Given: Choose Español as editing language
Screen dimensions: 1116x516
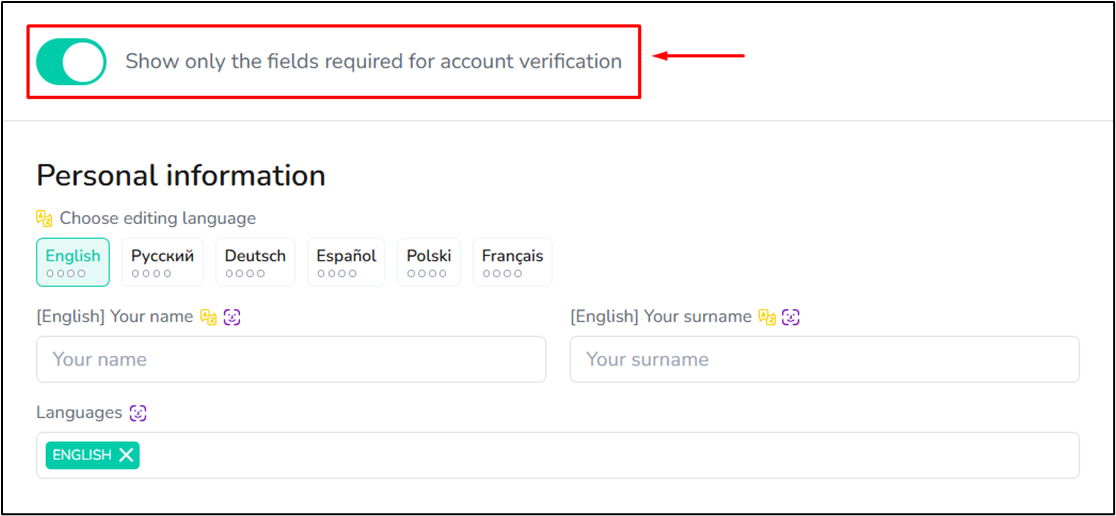Looking at the screenshot, I should click(x=346, y=262).
